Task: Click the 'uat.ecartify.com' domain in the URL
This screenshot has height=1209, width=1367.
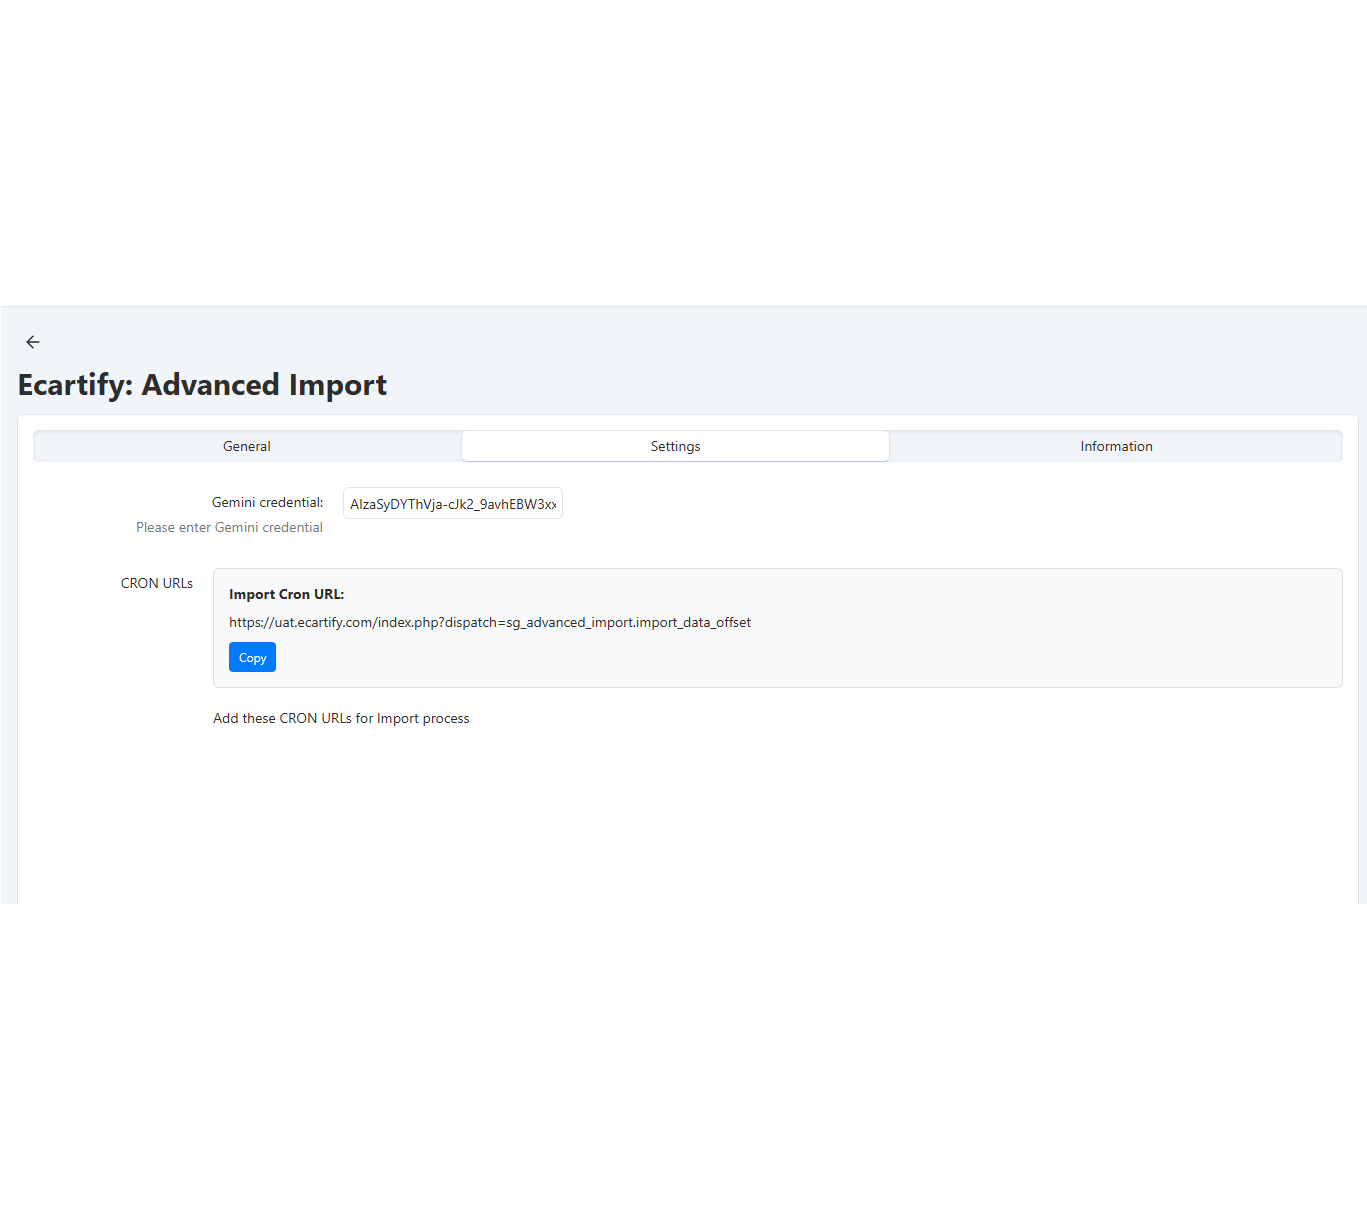Action: [x=323, y=622]
